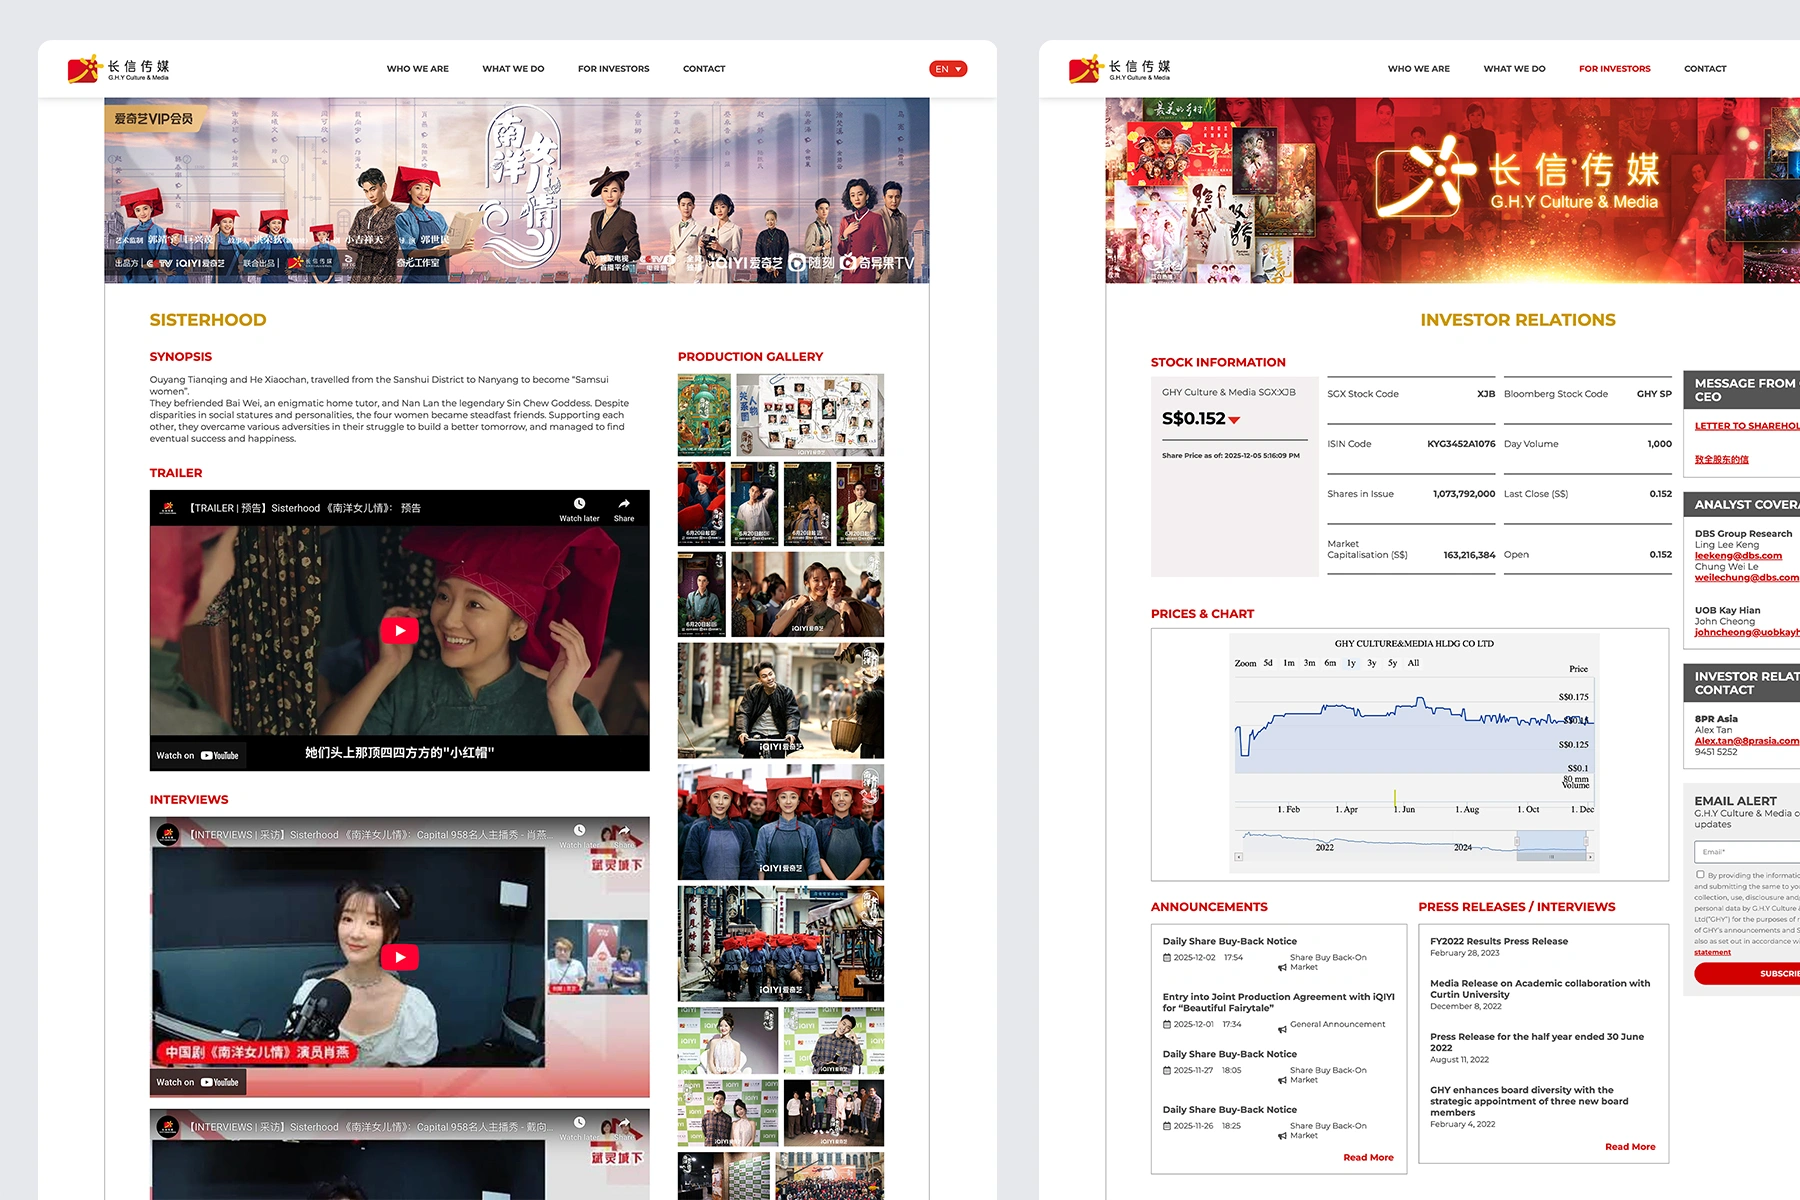Play the first Capital 958 interview video
Viewport: 1800px width, 1200px height.
[x=399, y=957]
